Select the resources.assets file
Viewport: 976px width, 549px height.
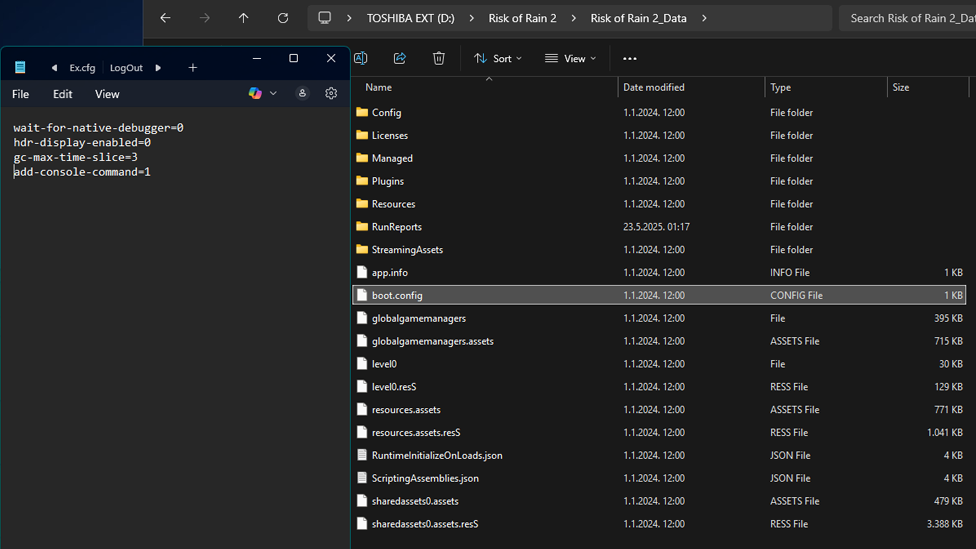pyautogui.click(x=659, y=410)
